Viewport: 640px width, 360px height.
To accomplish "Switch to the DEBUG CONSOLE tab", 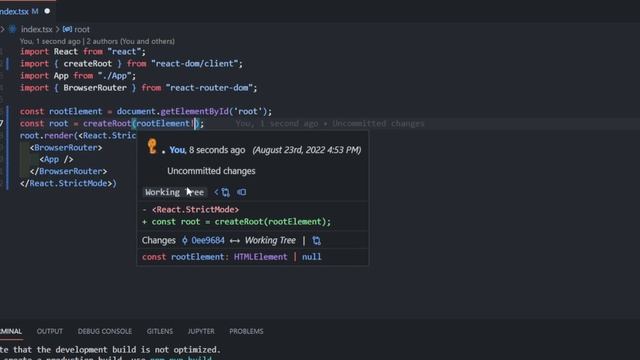I will click(104, 331).
